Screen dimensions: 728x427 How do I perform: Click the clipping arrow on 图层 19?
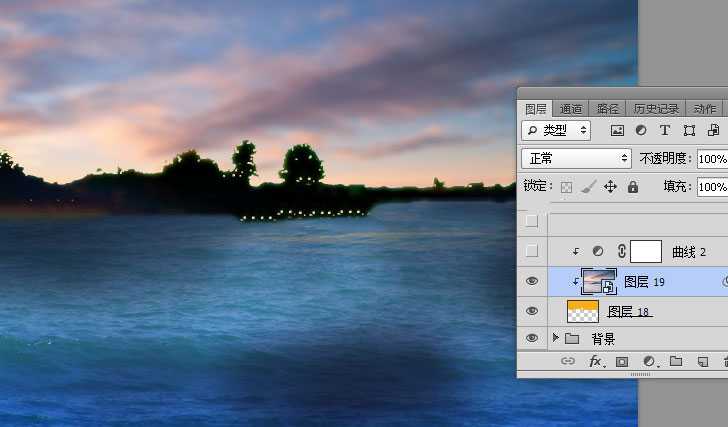[x=576, y=281]
